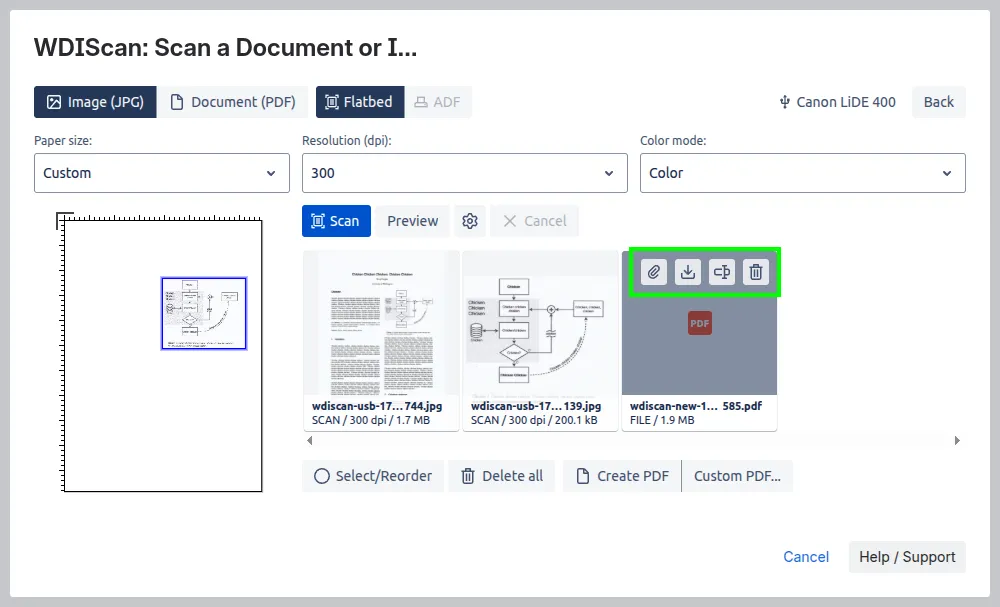Select Flatbed as scan source
This screenshot has width=1000, height=607.
[360, 102]
